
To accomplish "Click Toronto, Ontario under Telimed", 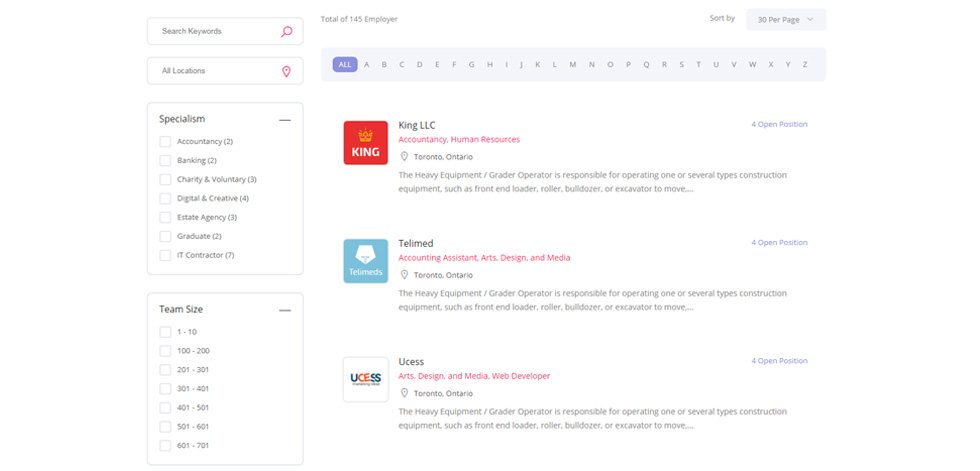I will (x=443, y=275).
